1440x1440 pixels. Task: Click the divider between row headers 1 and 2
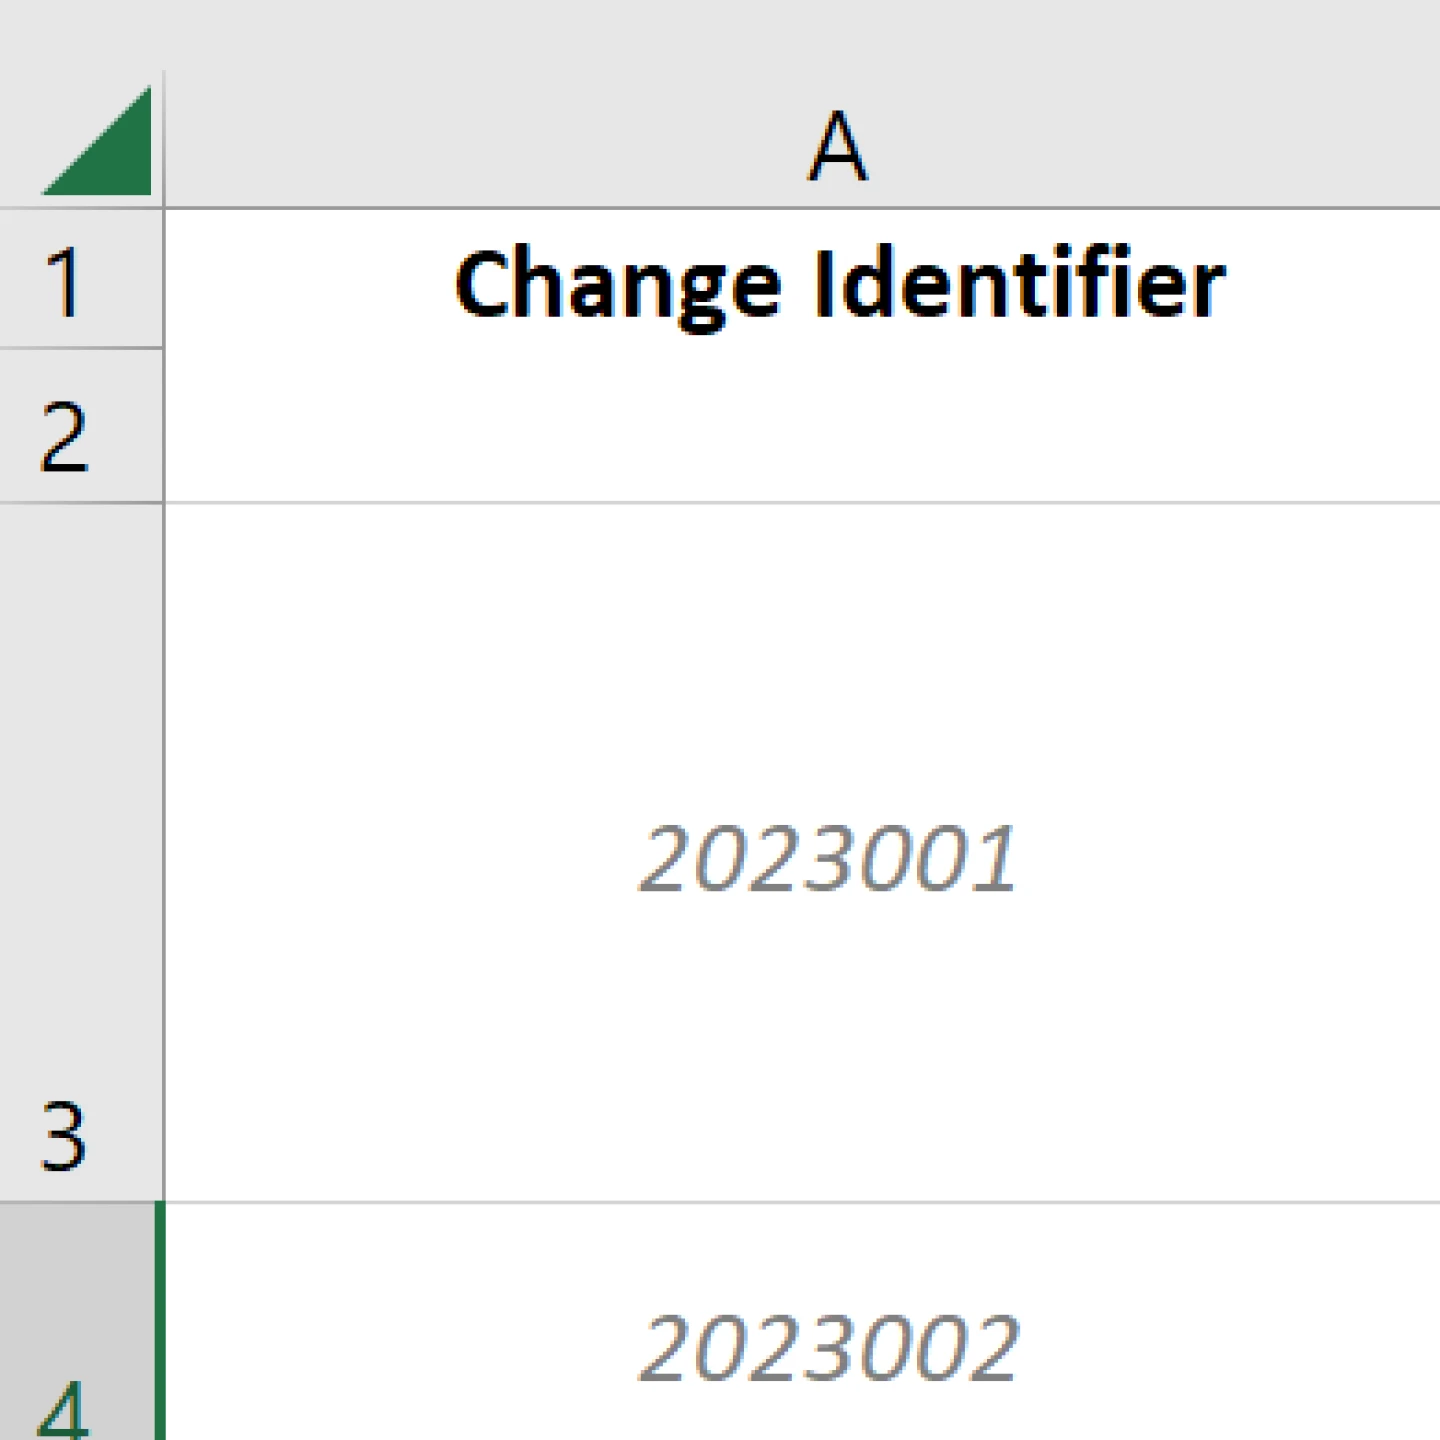[80, 348]
